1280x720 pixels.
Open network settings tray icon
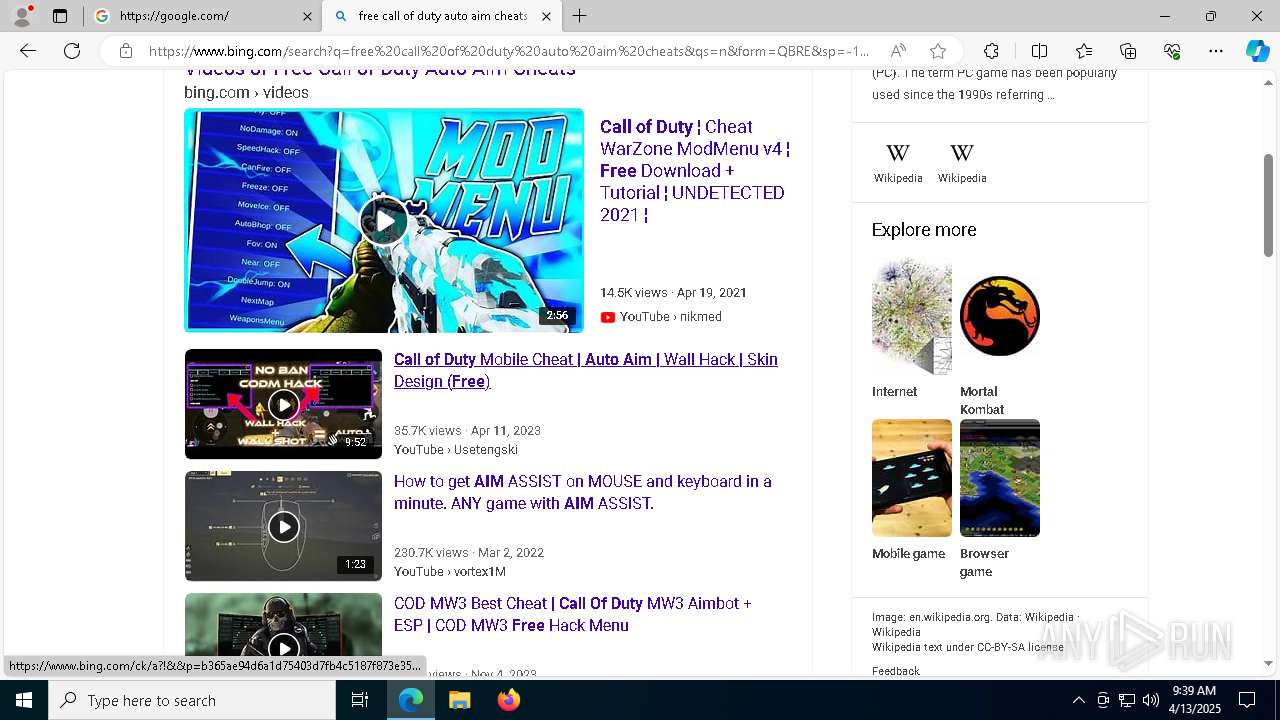[1127, 700]
